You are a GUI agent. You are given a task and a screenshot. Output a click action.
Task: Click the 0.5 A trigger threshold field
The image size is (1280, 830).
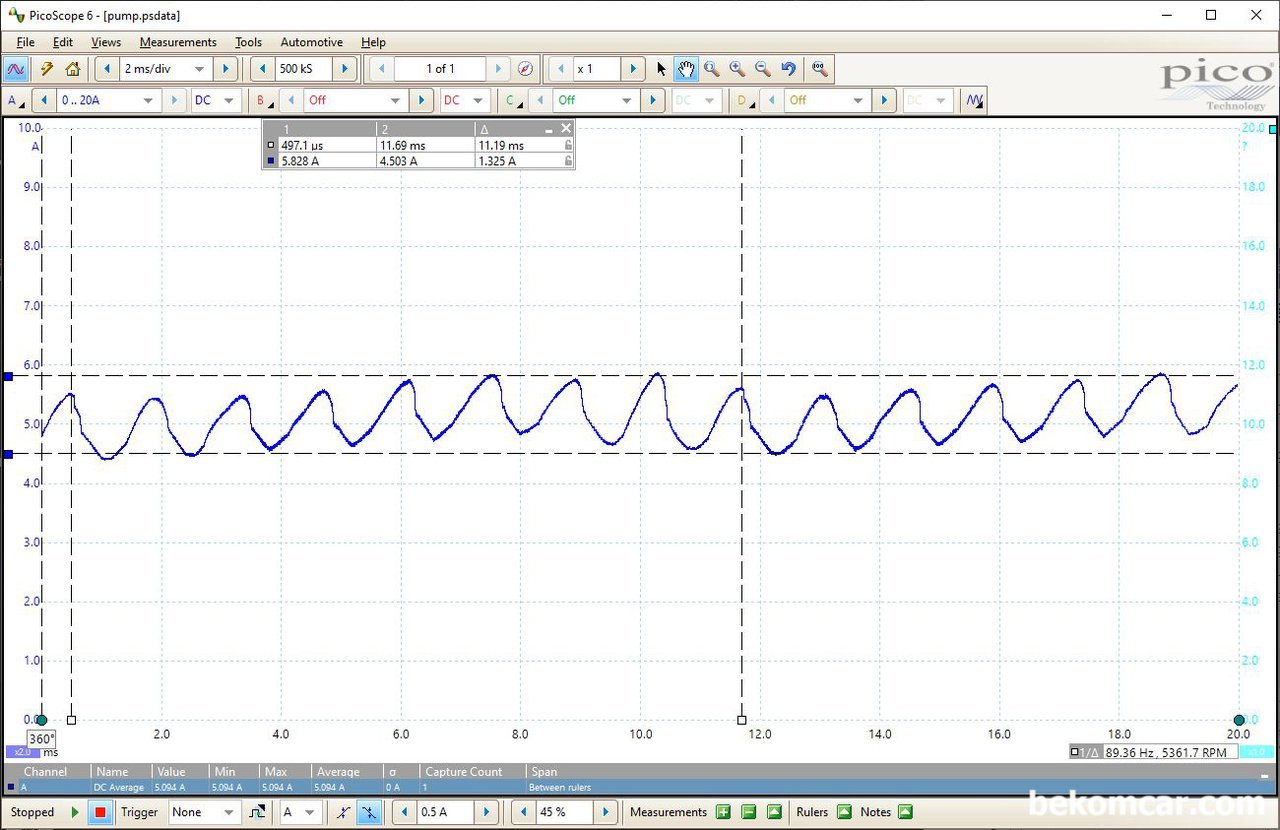click(444, 812)
